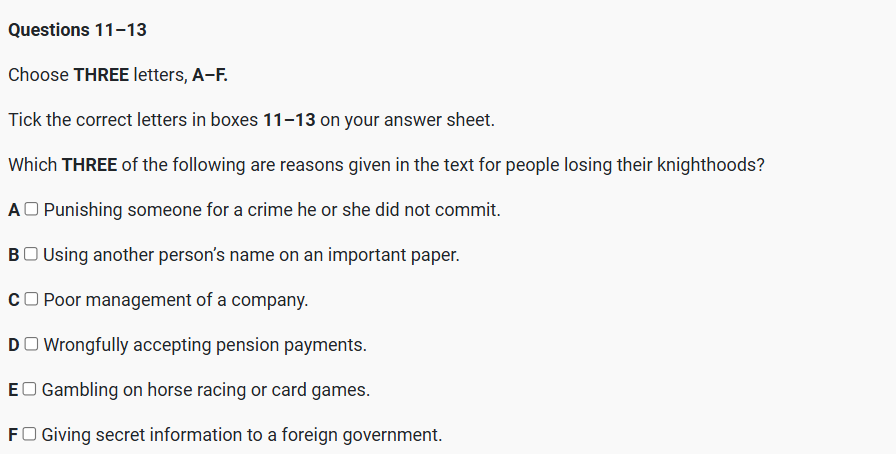This screenshot has height=454, width=896.
Task: Click the 'Giving secret information' answer text
Action: 242,435
